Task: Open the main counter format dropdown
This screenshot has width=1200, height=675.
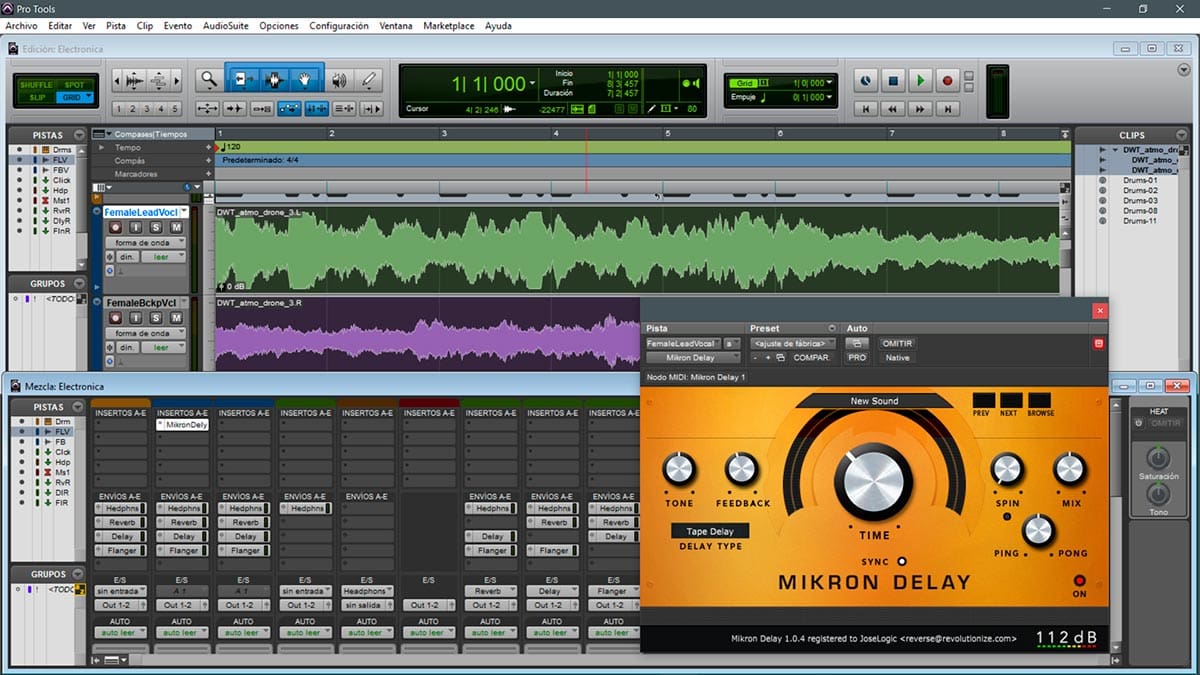Action: pos(533,84)
